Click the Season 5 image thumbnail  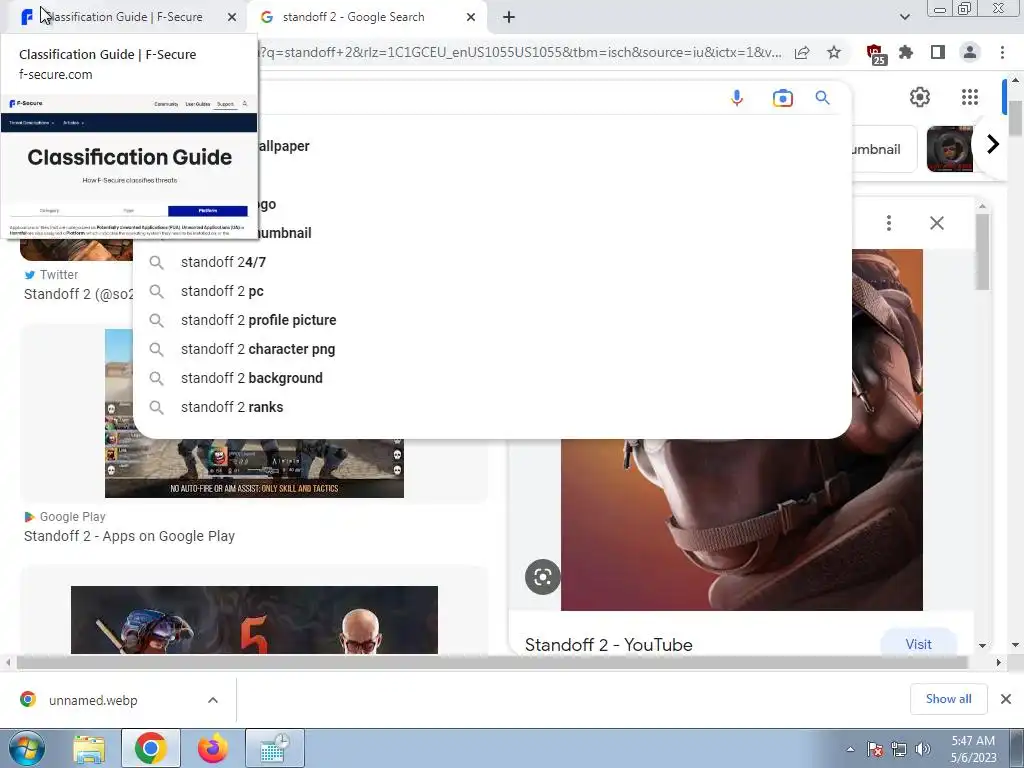[x=254, y=620]
